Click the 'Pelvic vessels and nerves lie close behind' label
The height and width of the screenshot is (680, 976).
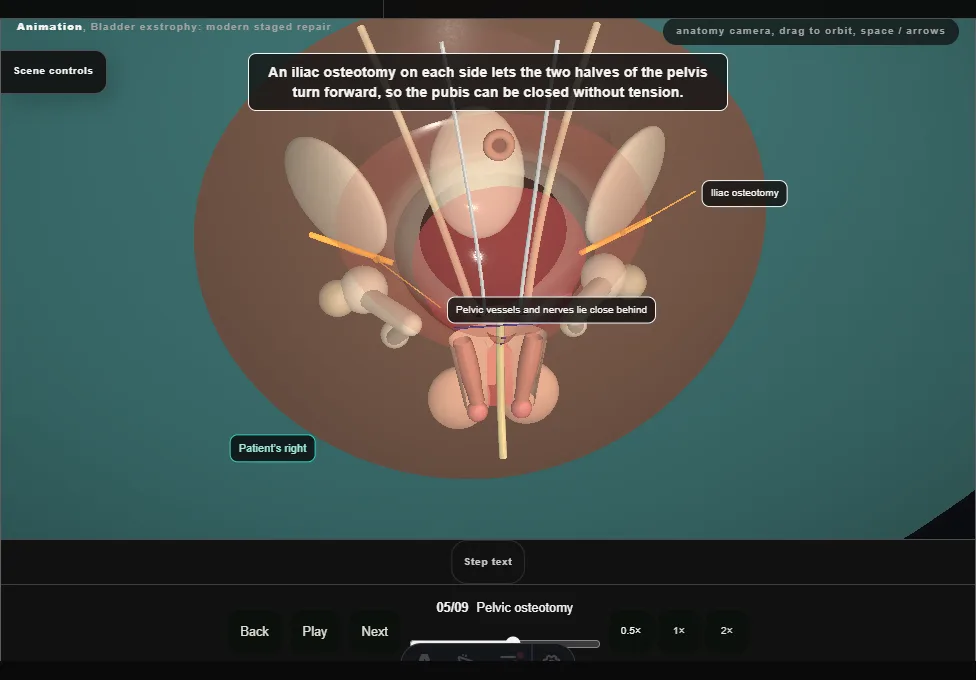click(551, 310)
